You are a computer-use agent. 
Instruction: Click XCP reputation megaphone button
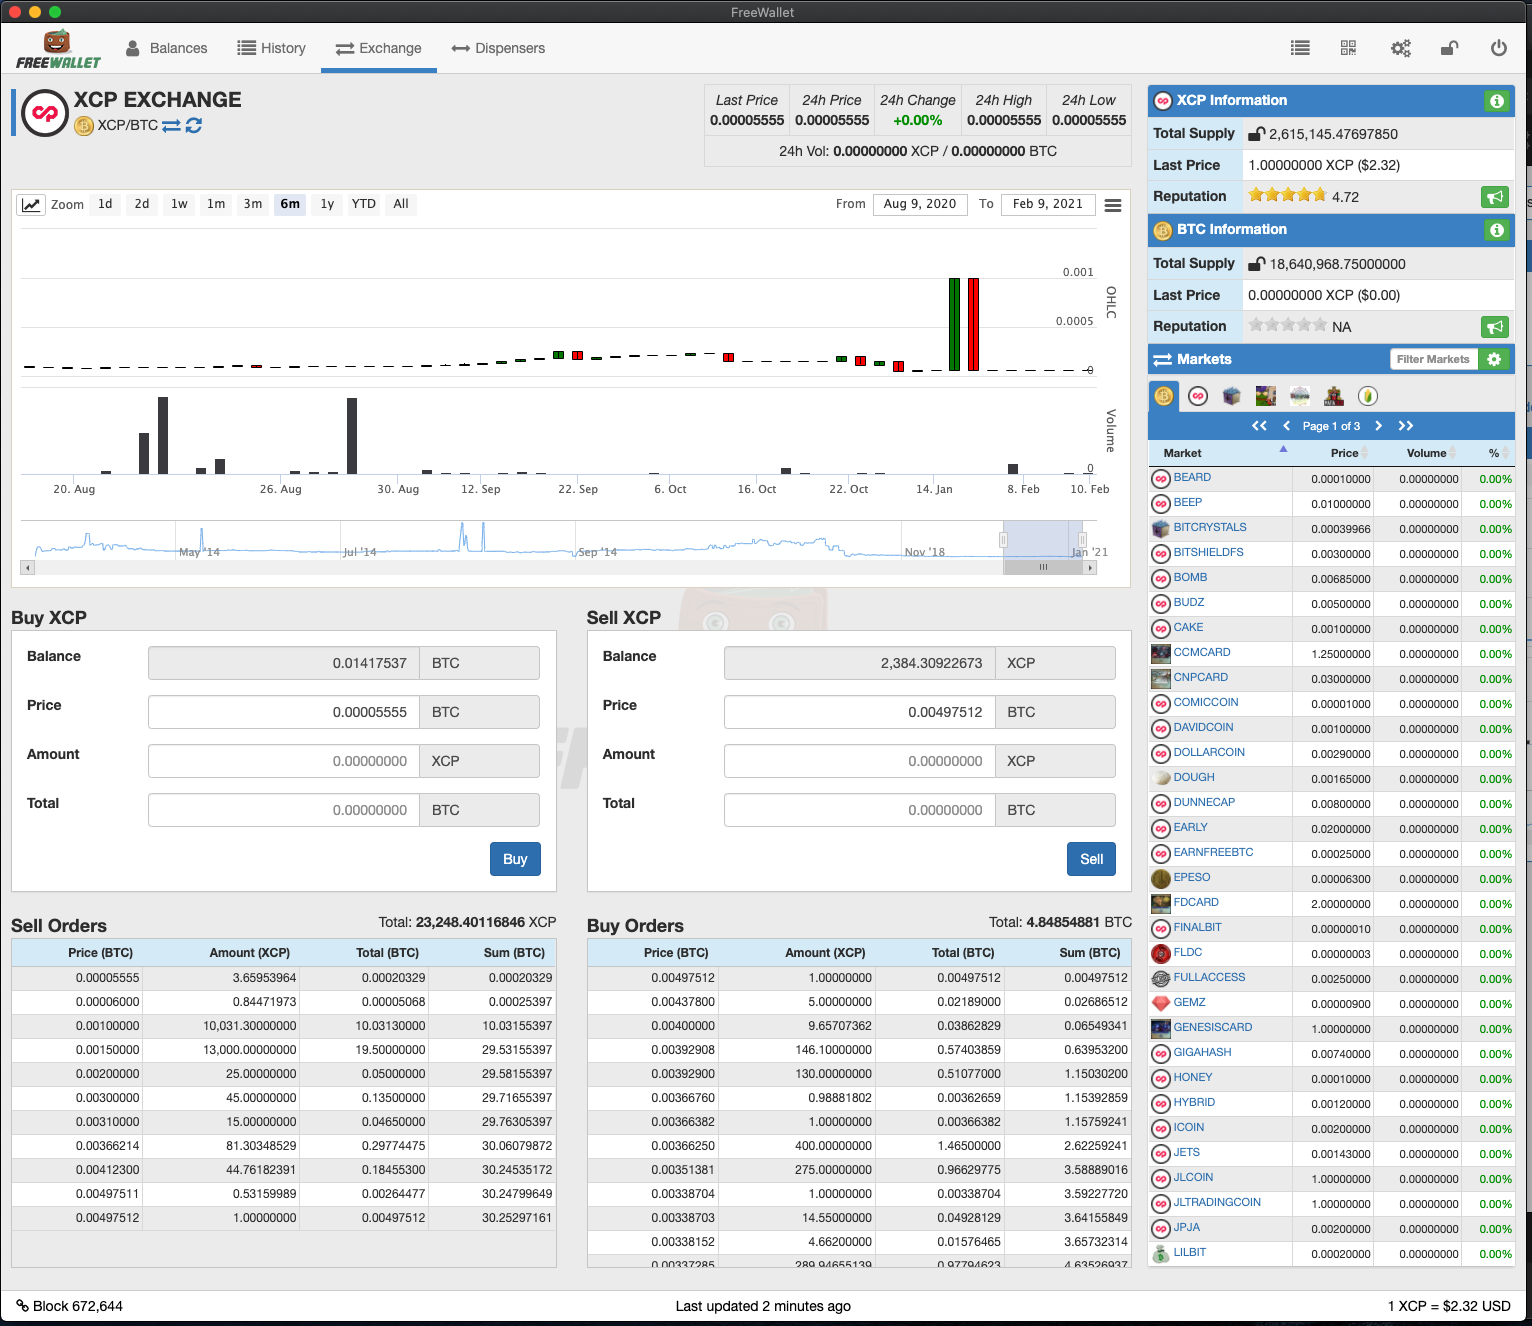coord(1494,197)
